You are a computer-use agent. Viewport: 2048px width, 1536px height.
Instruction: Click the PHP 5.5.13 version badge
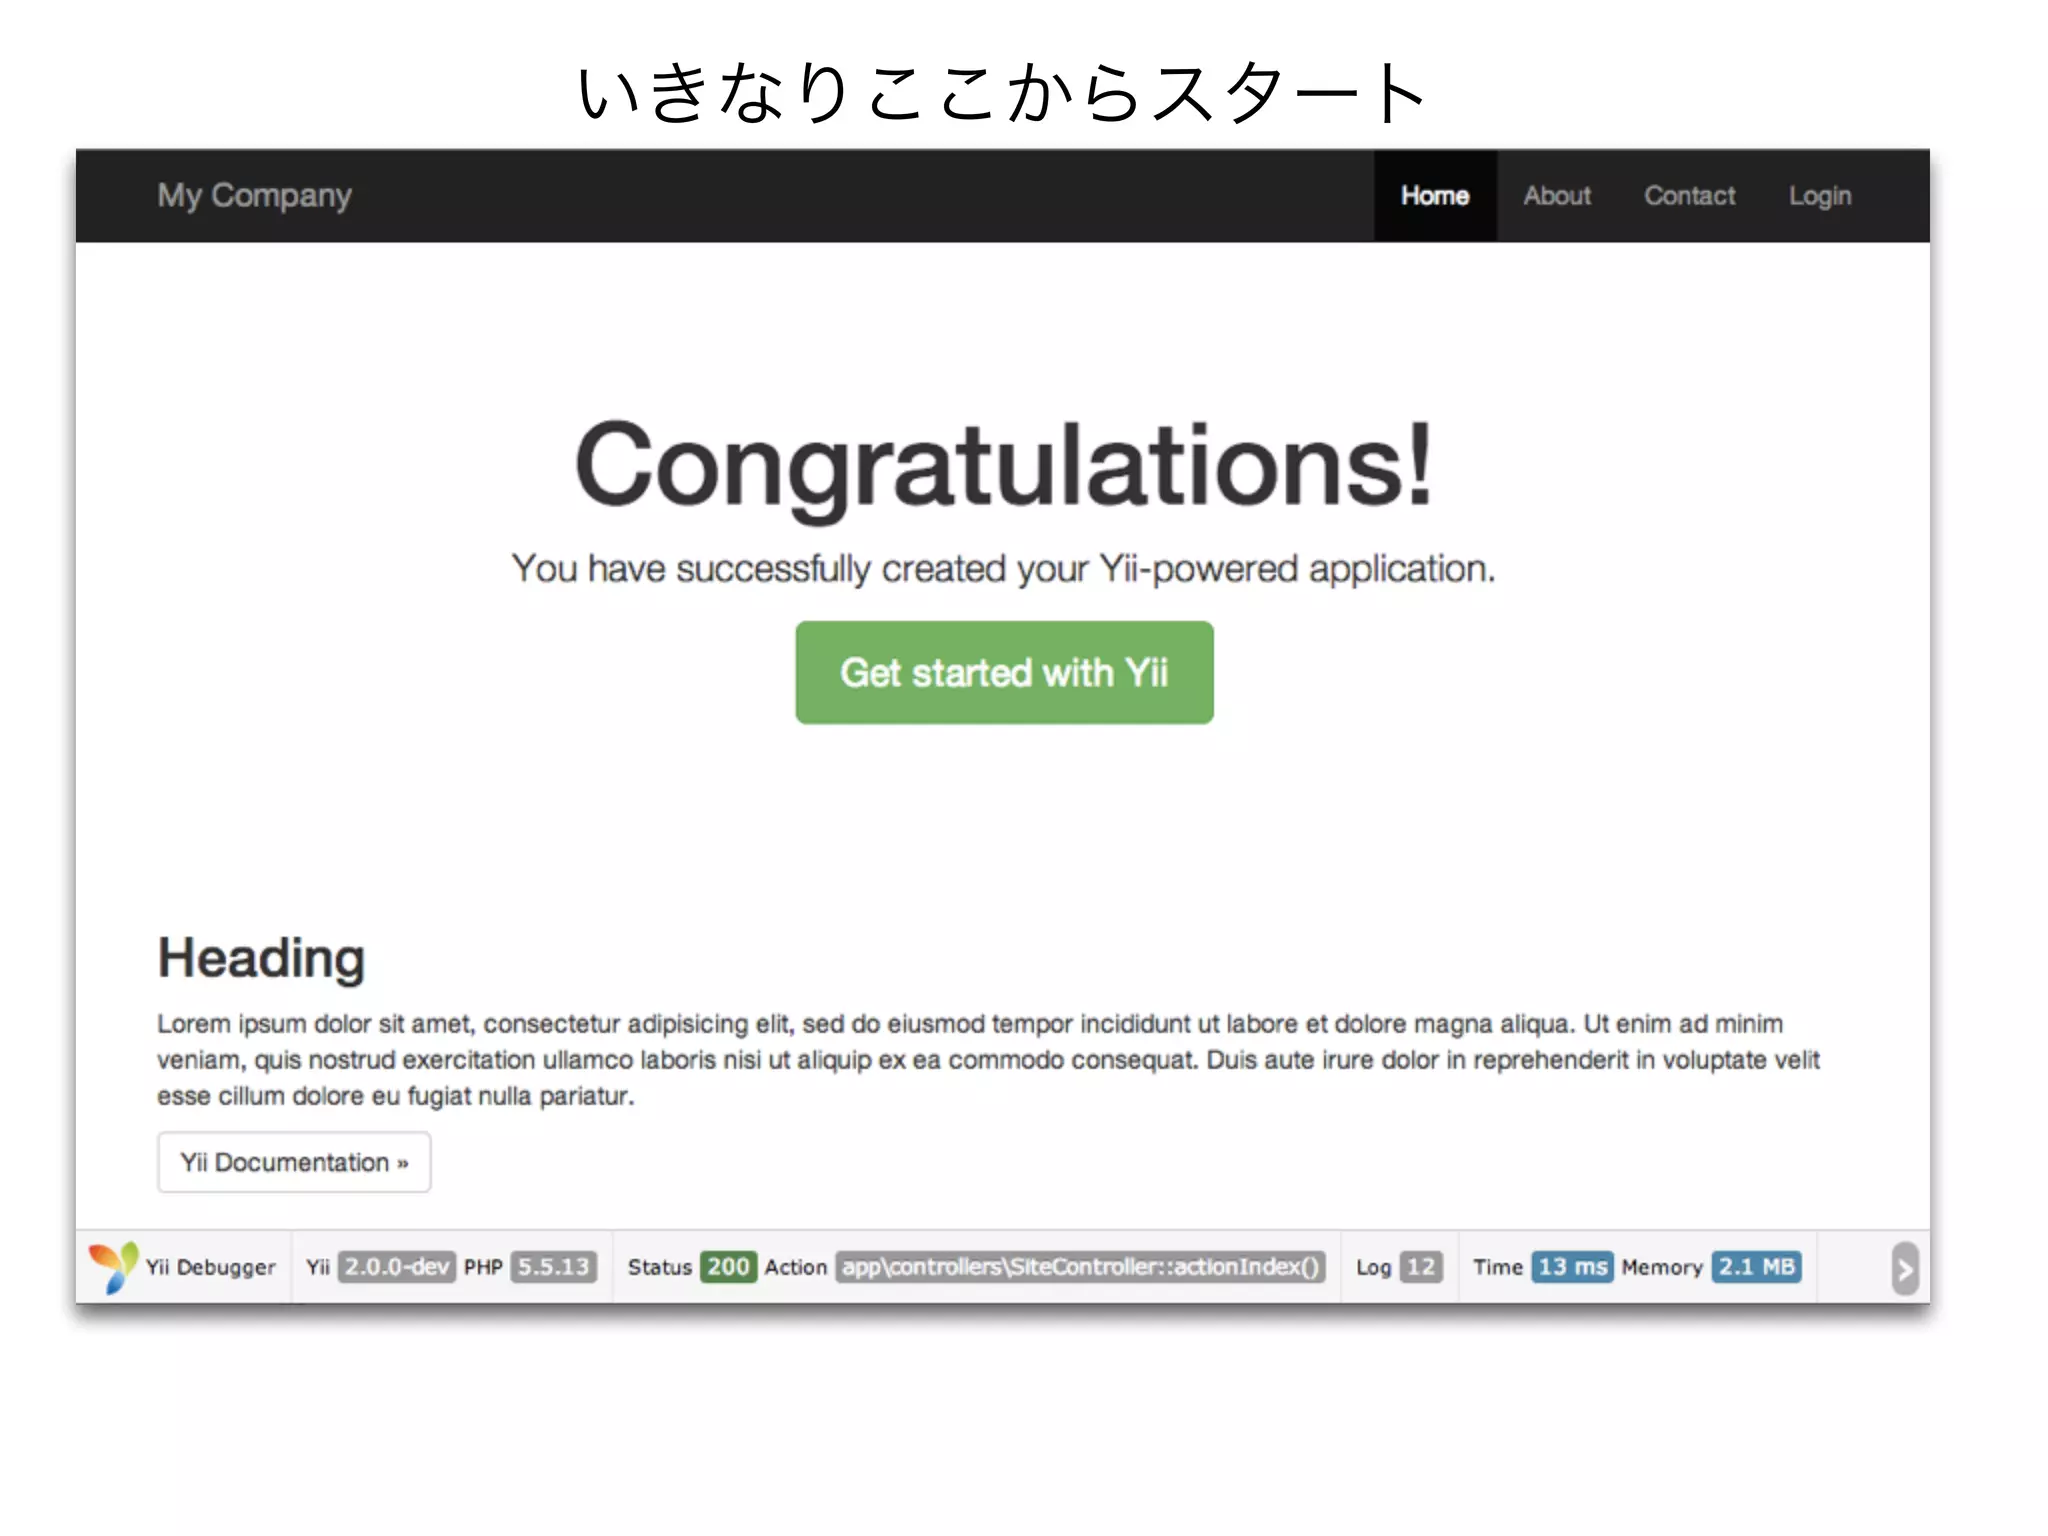point(553,1267)
